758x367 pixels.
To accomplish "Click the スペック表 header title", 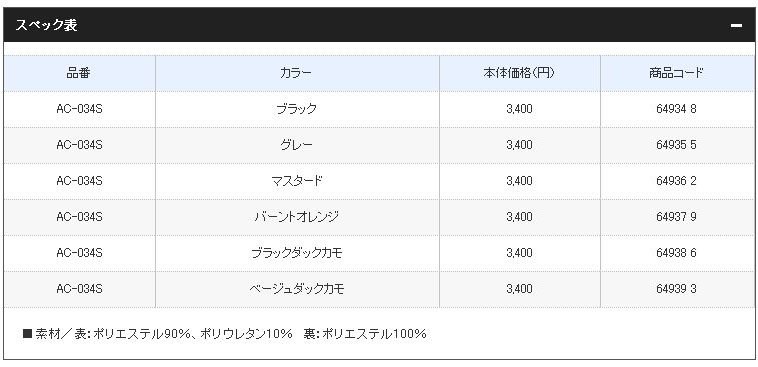I will pyautogui.click(x=46, y=25).
